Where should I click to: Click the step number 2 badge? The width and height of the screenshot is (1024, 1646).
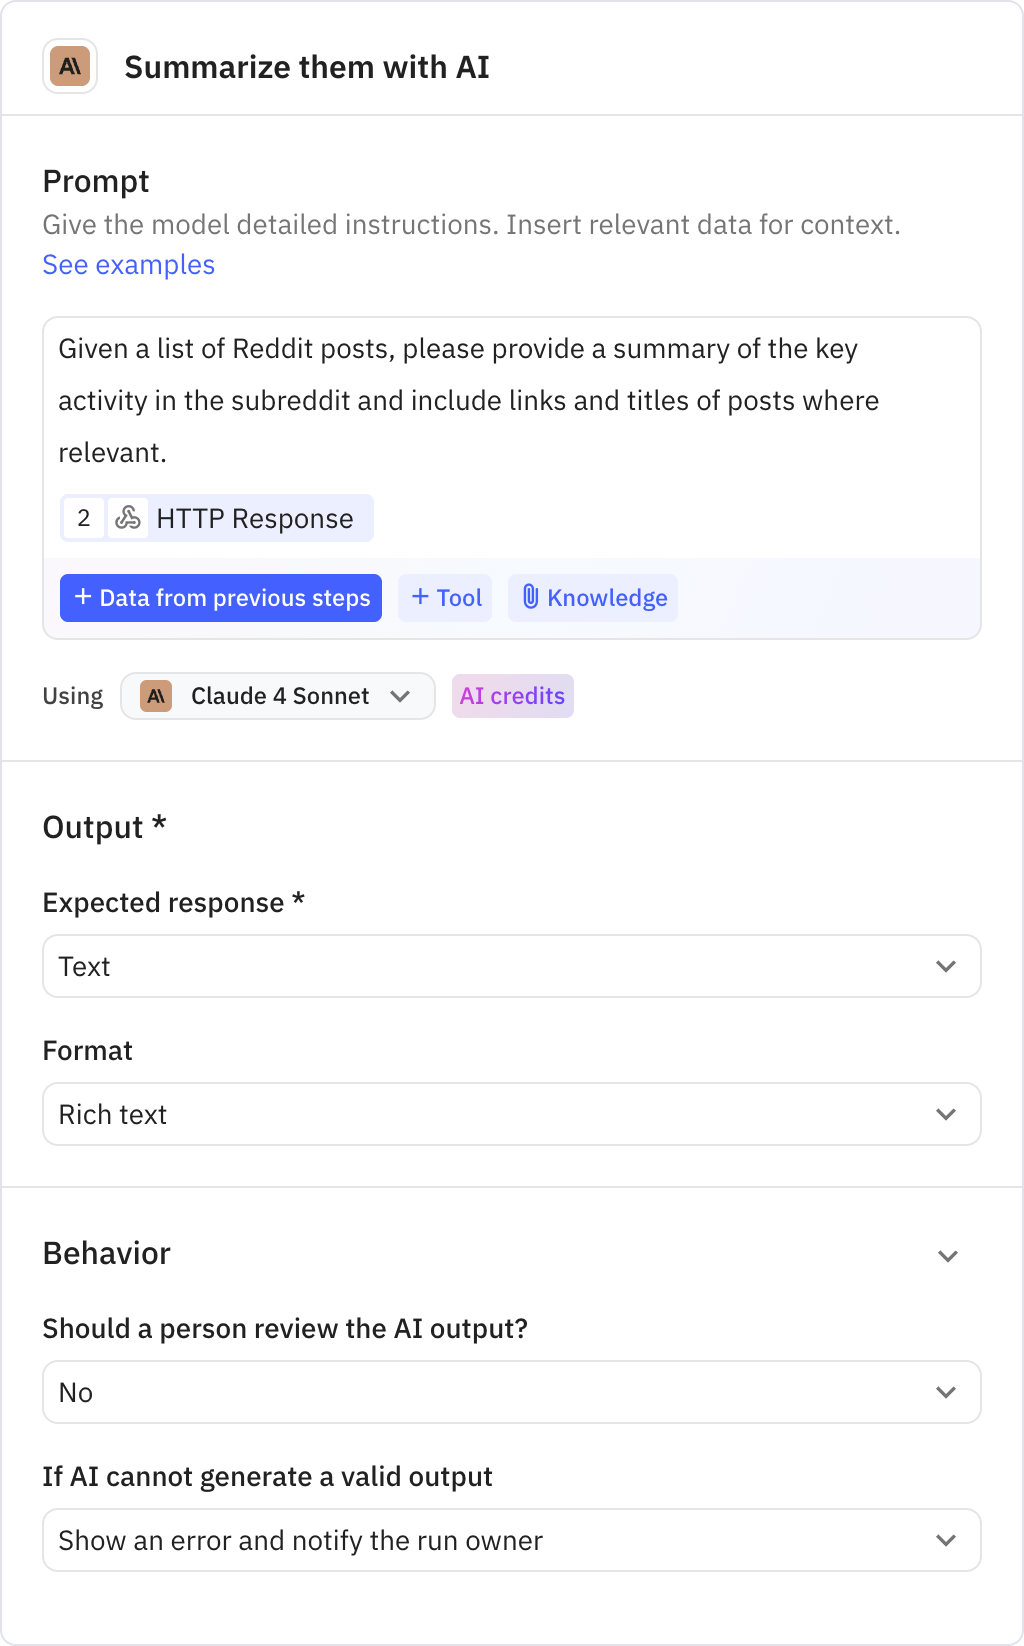(83, 518)
